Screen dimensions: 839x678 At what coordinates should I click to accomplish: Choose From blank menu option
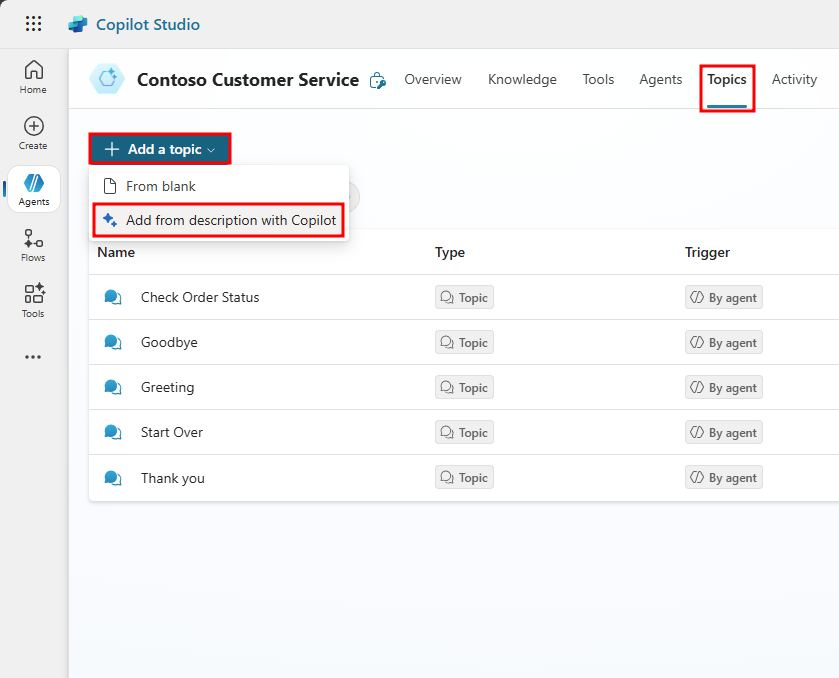coord(219,186)
